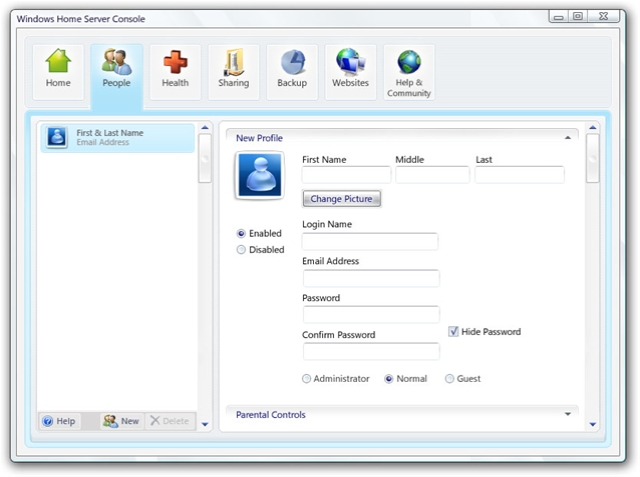Select the Enabled radio button

241,233
